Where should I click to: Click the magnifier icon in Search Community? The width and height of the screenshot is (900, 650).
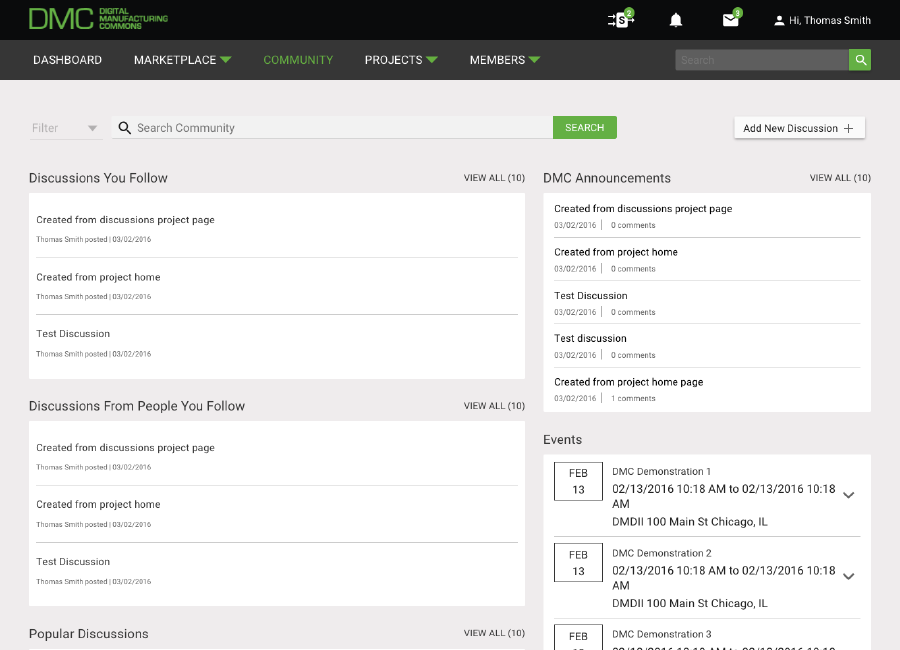pyautogui.click(x=125, y=127)
